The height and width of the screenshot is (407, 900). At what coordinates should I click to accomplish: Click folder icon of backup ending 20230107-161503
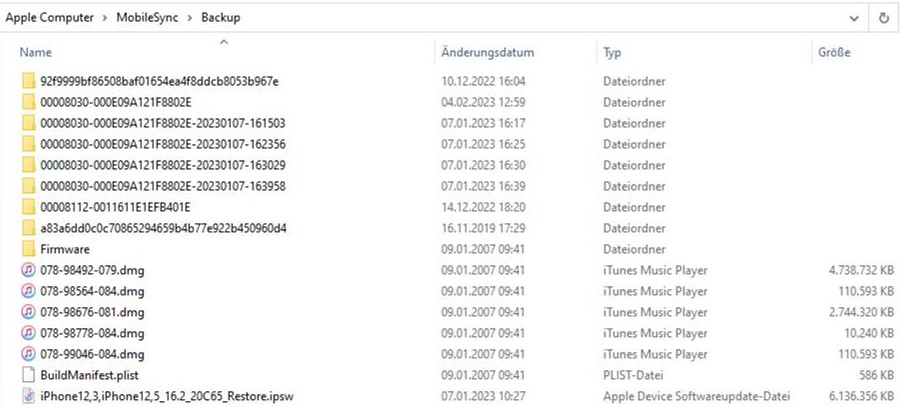pyautogui.click(x=29, y=123)
